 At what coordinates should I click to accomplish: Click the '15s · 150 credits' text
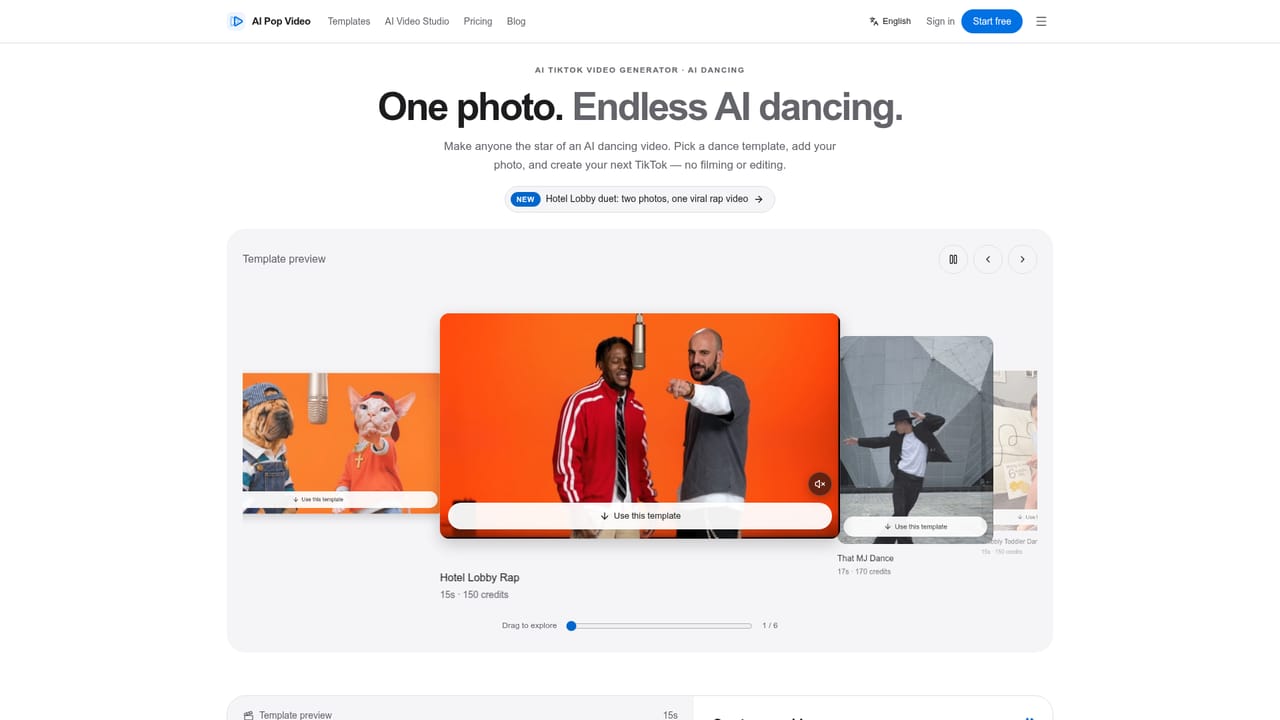pos(474,595)
